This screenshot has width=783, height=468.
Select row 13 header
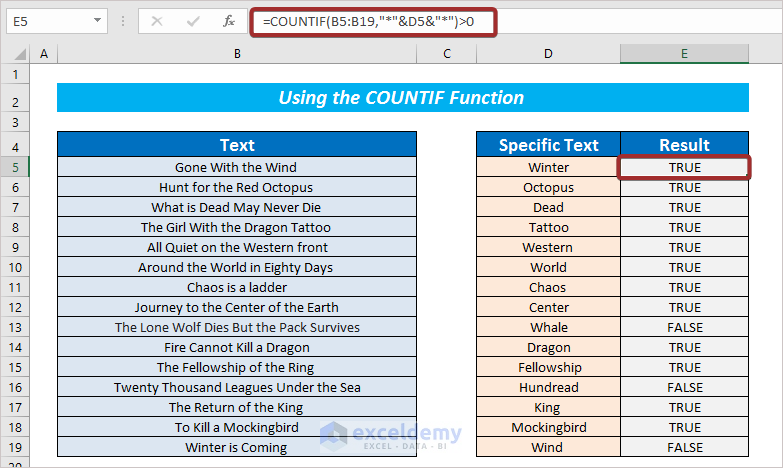[x=15, y=327]
